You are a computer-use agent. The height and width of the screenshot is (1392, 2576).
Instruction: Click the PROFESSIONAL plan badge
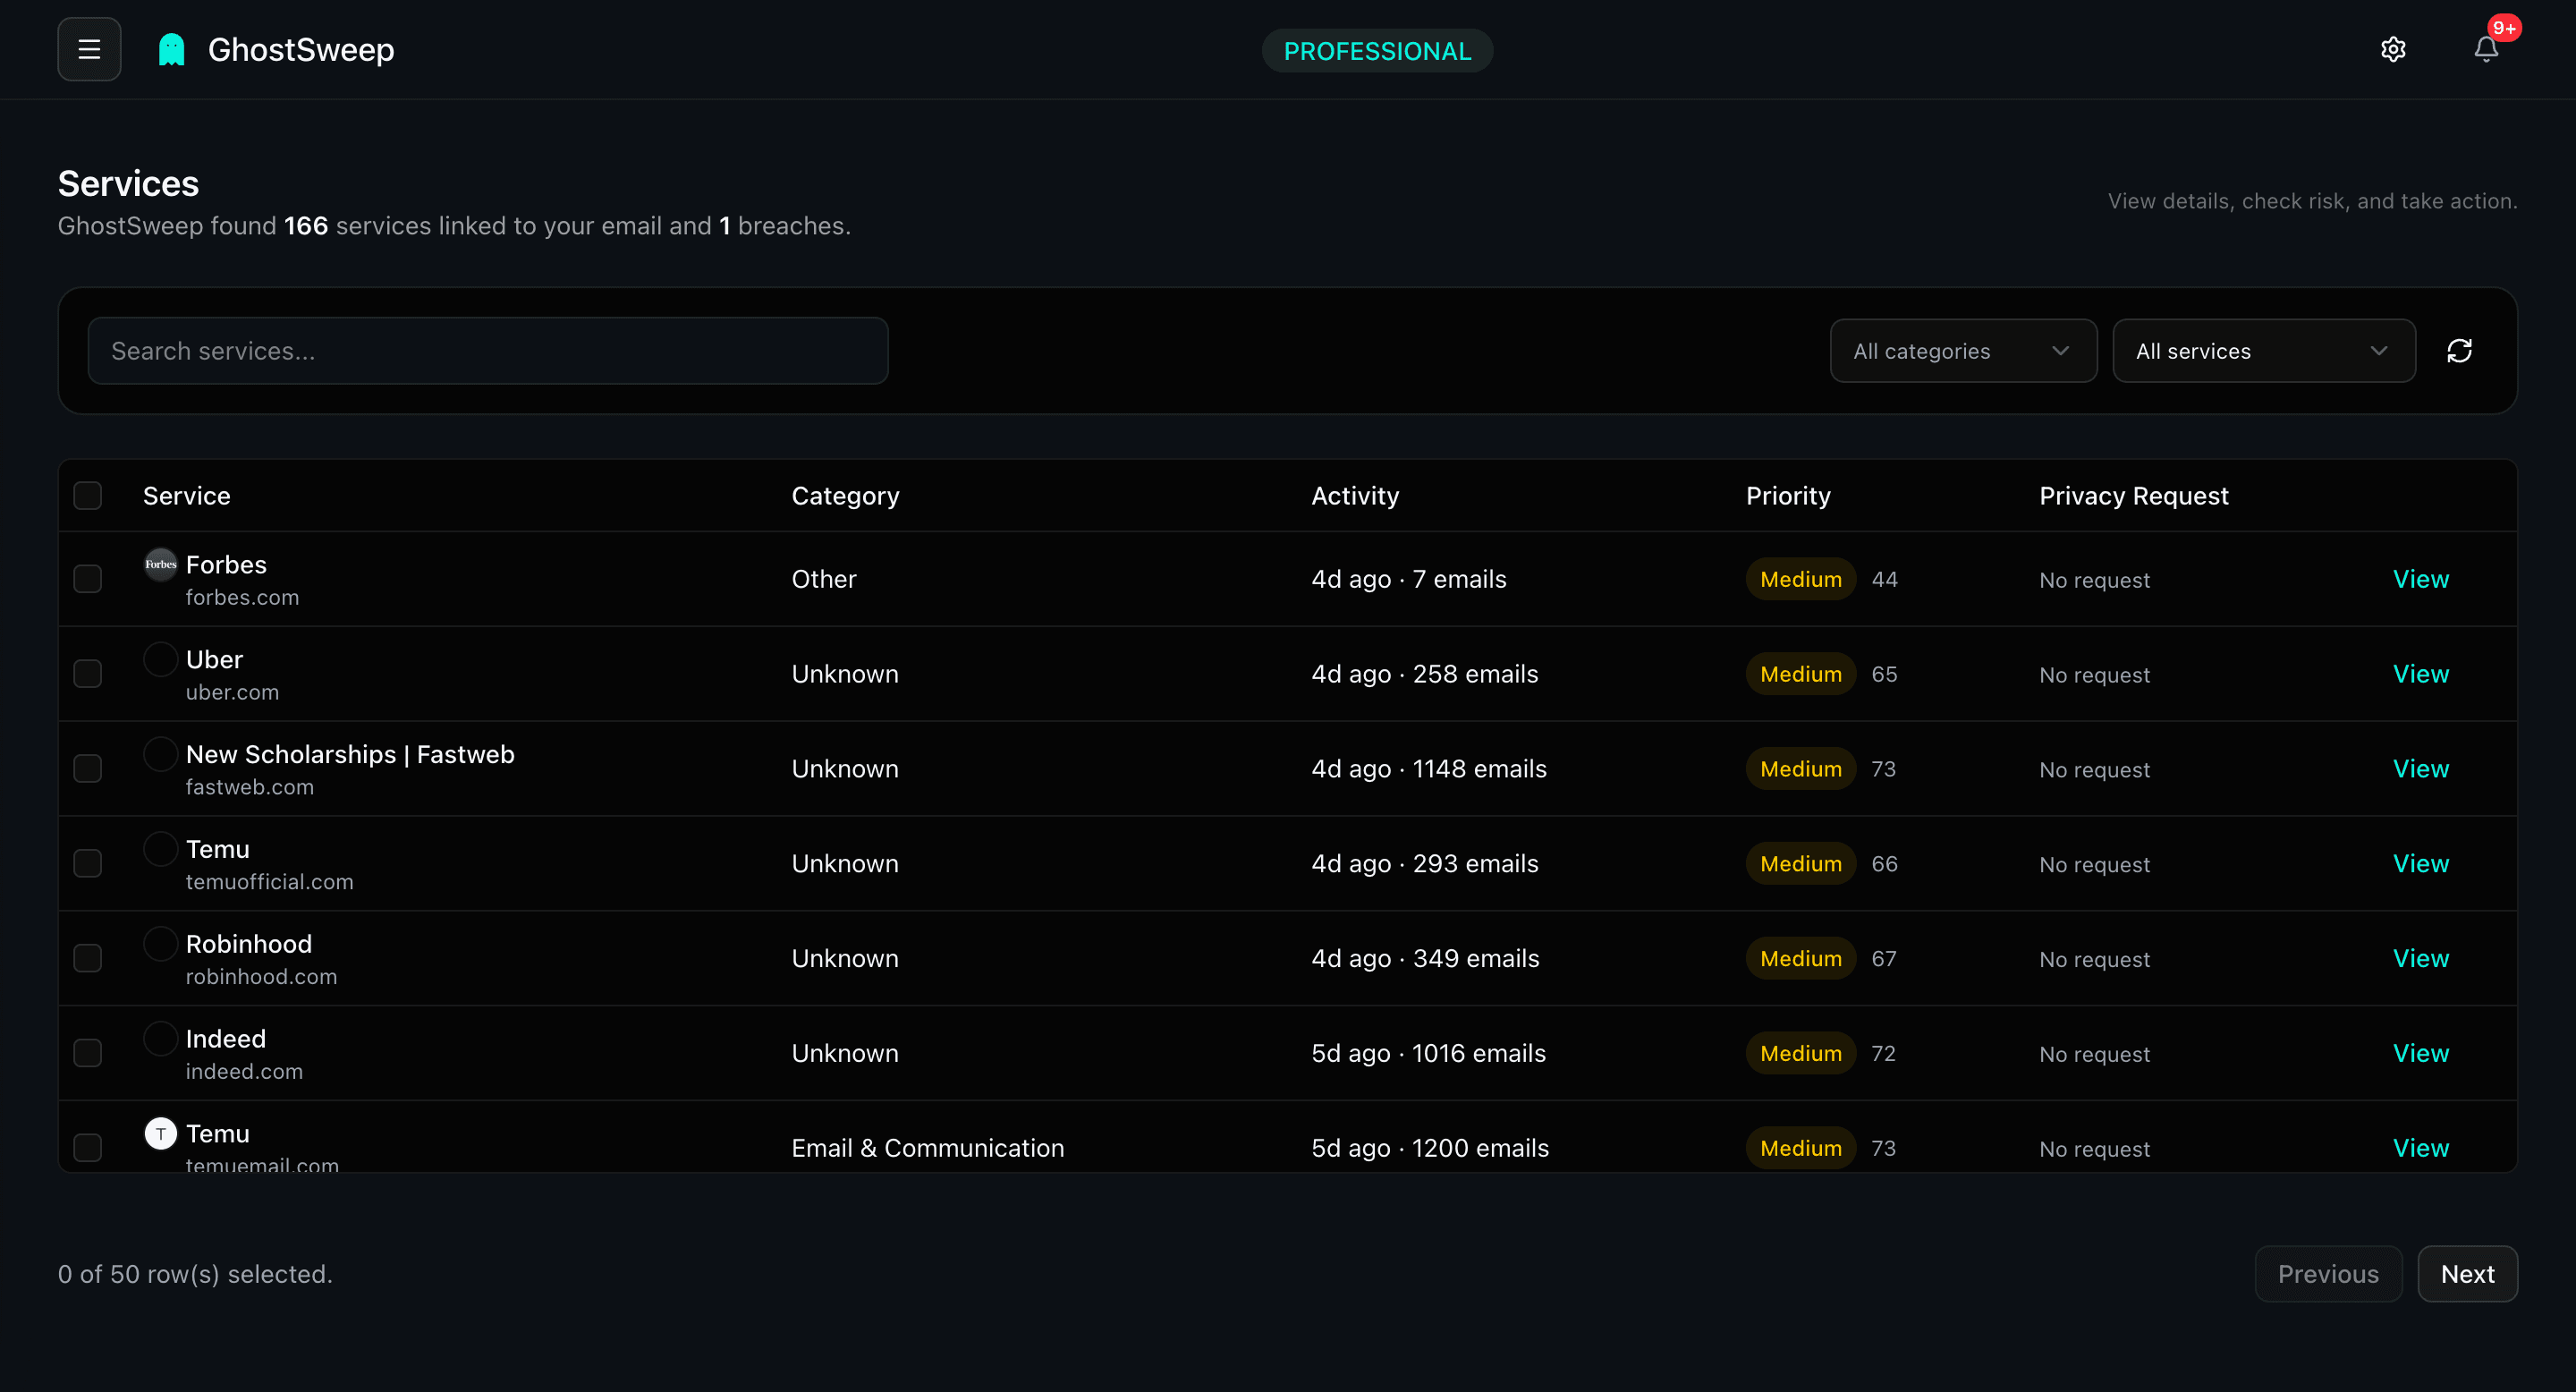coord(1377,50)
